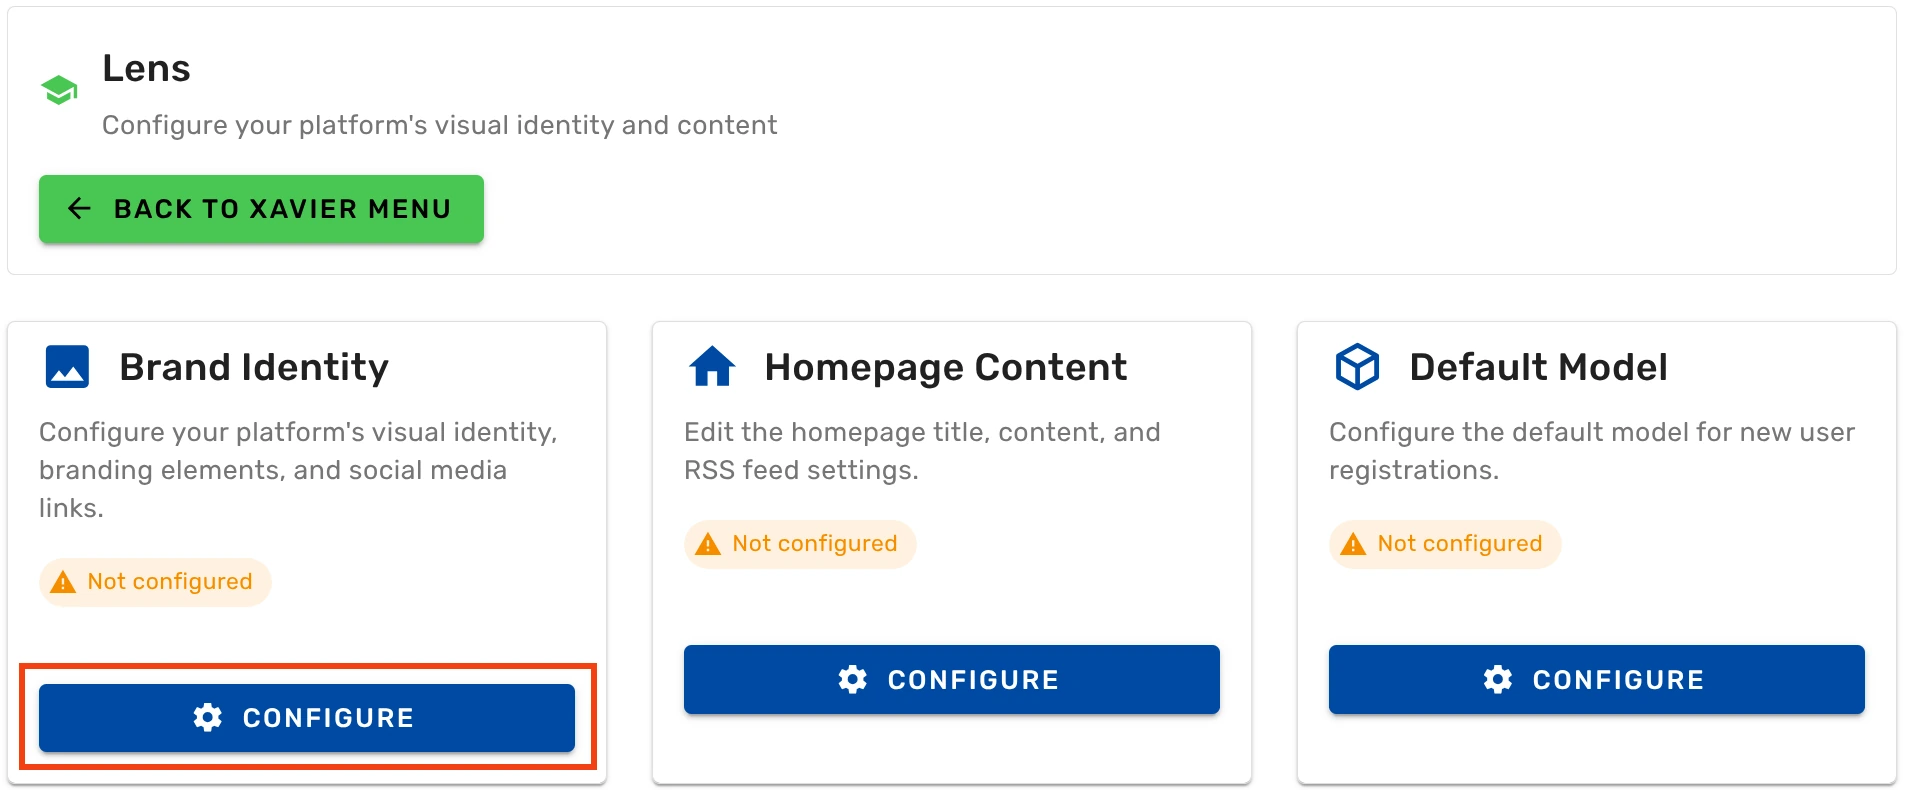Click the Lens page title

click(146, 68)
